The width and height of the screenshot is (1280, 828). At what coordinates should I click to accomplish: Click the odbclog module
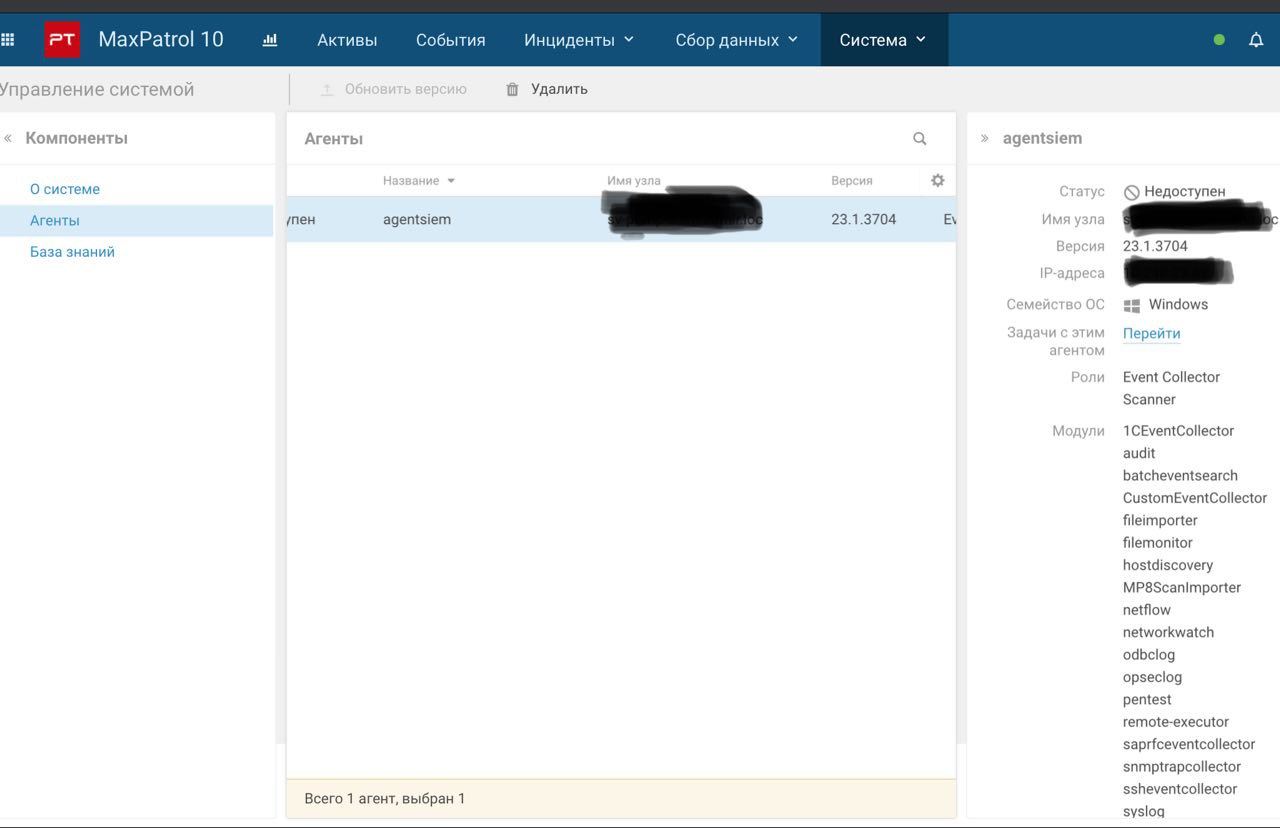1149,655
